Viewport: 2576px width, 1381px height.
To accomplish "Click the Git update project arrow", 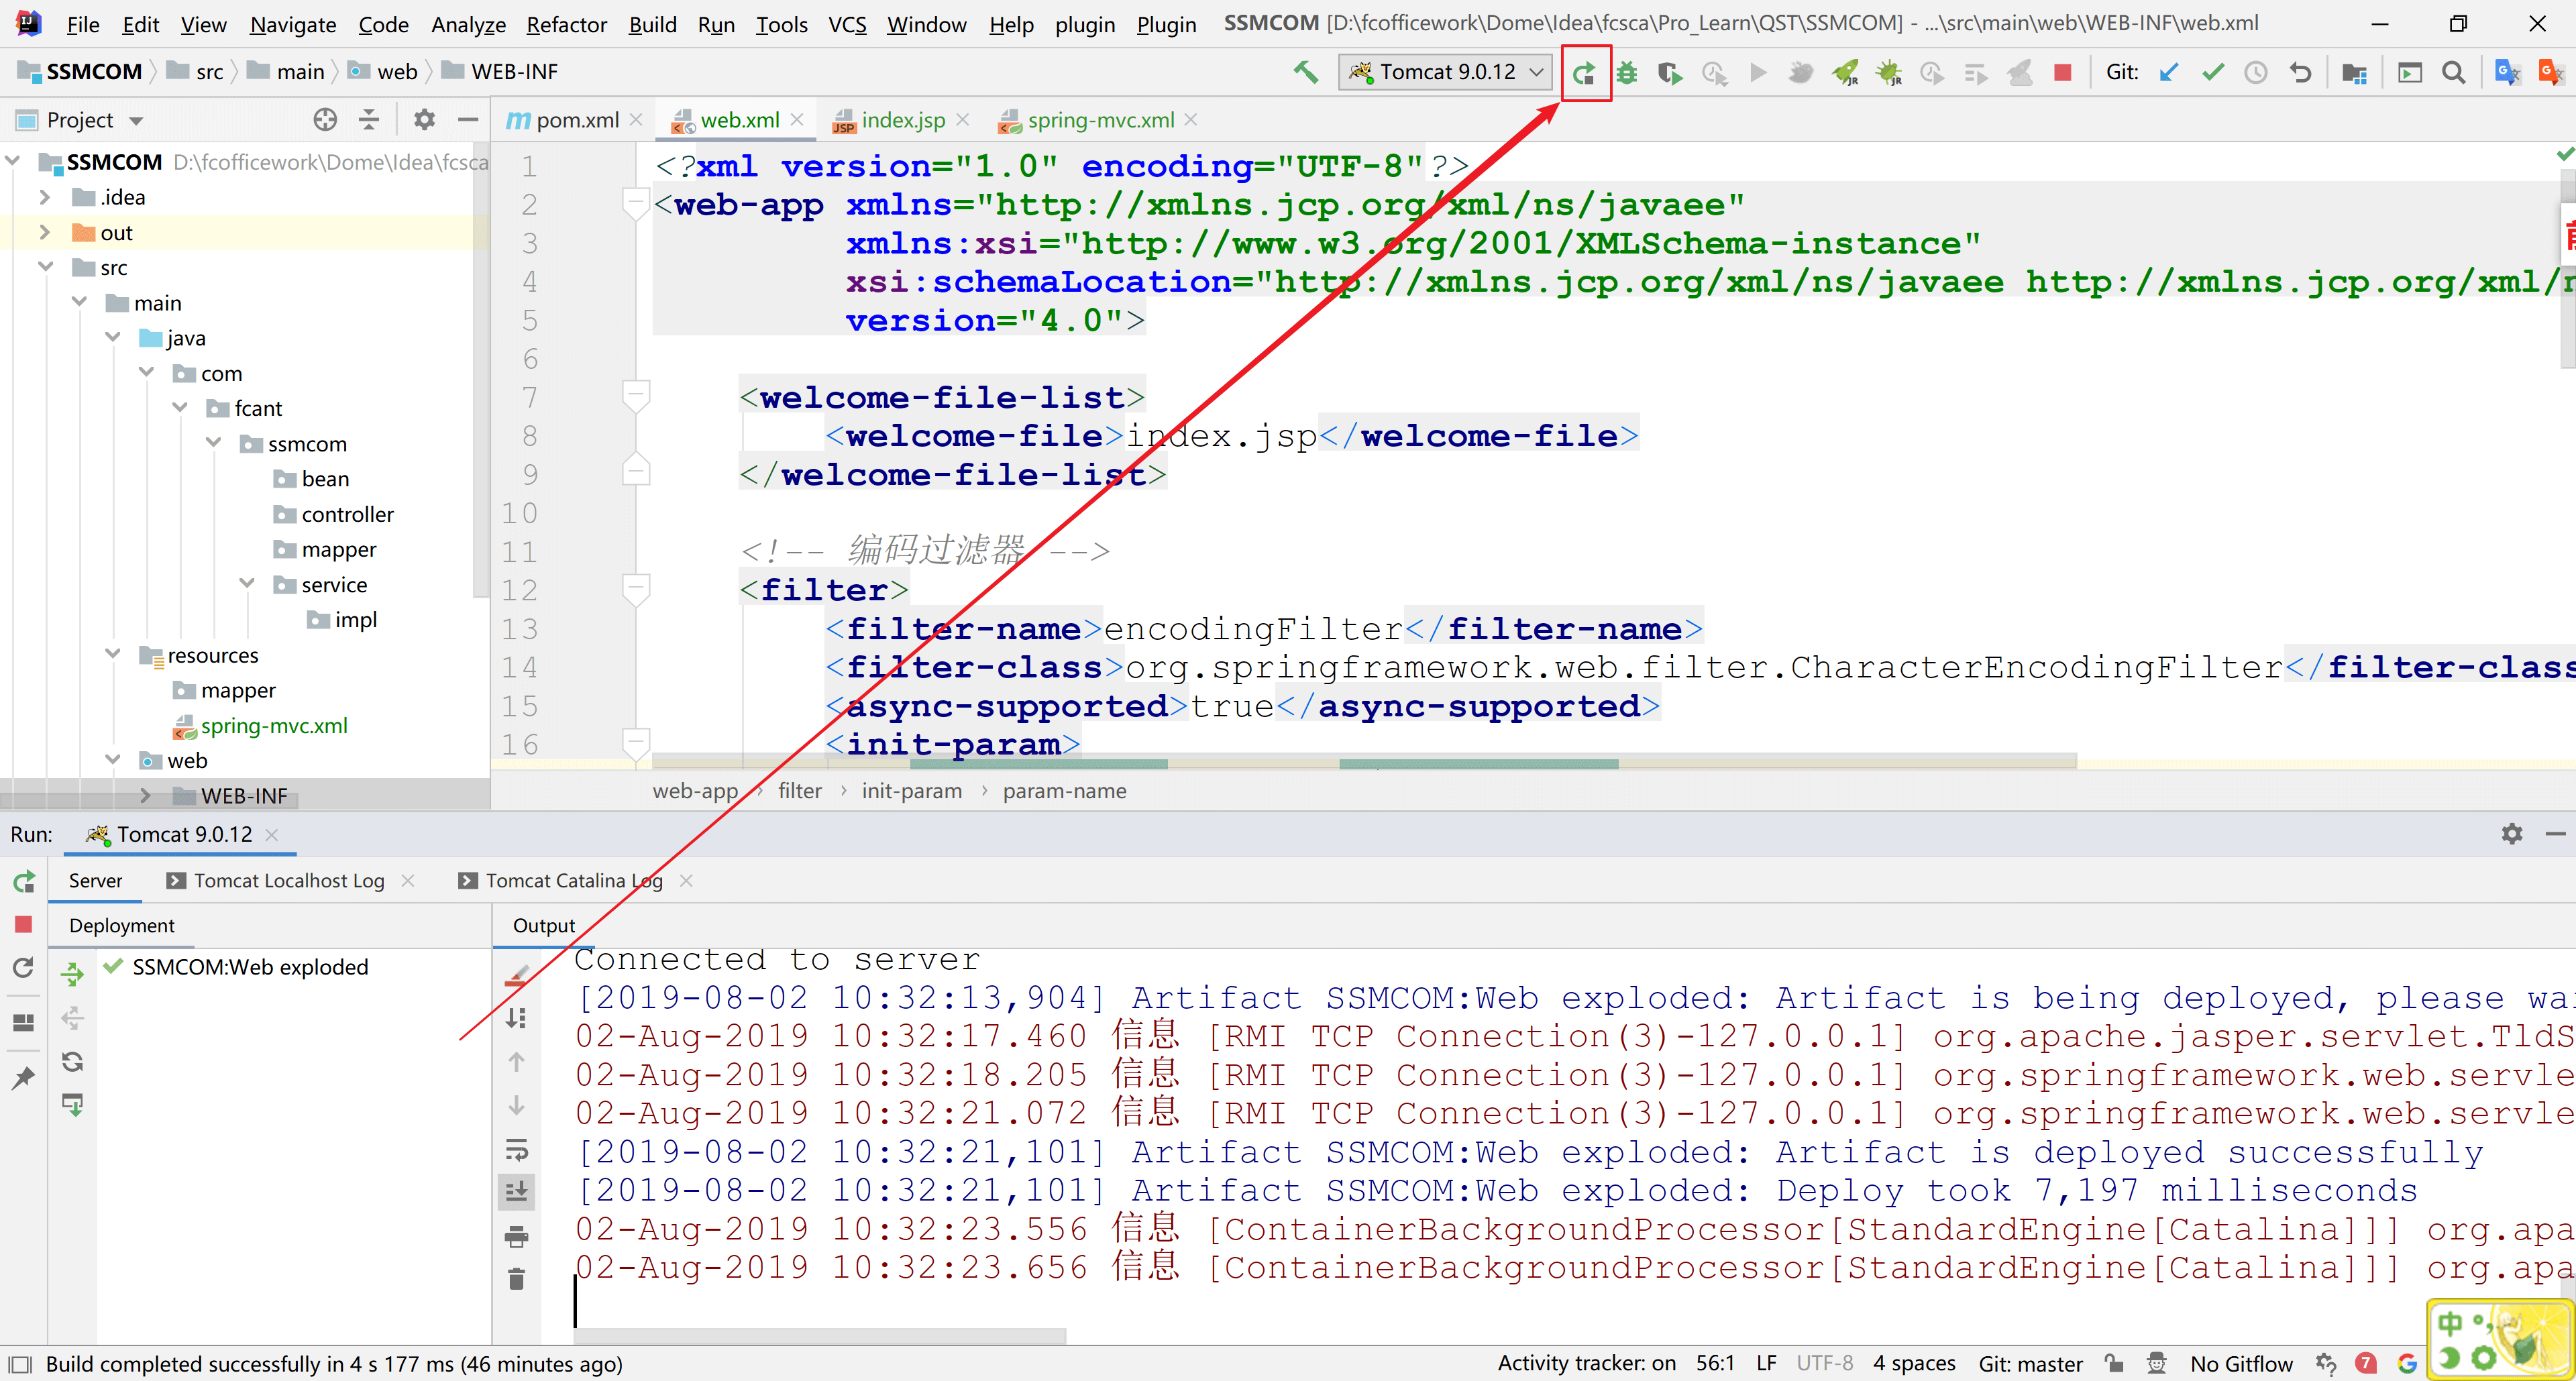I will (2169, 72).
